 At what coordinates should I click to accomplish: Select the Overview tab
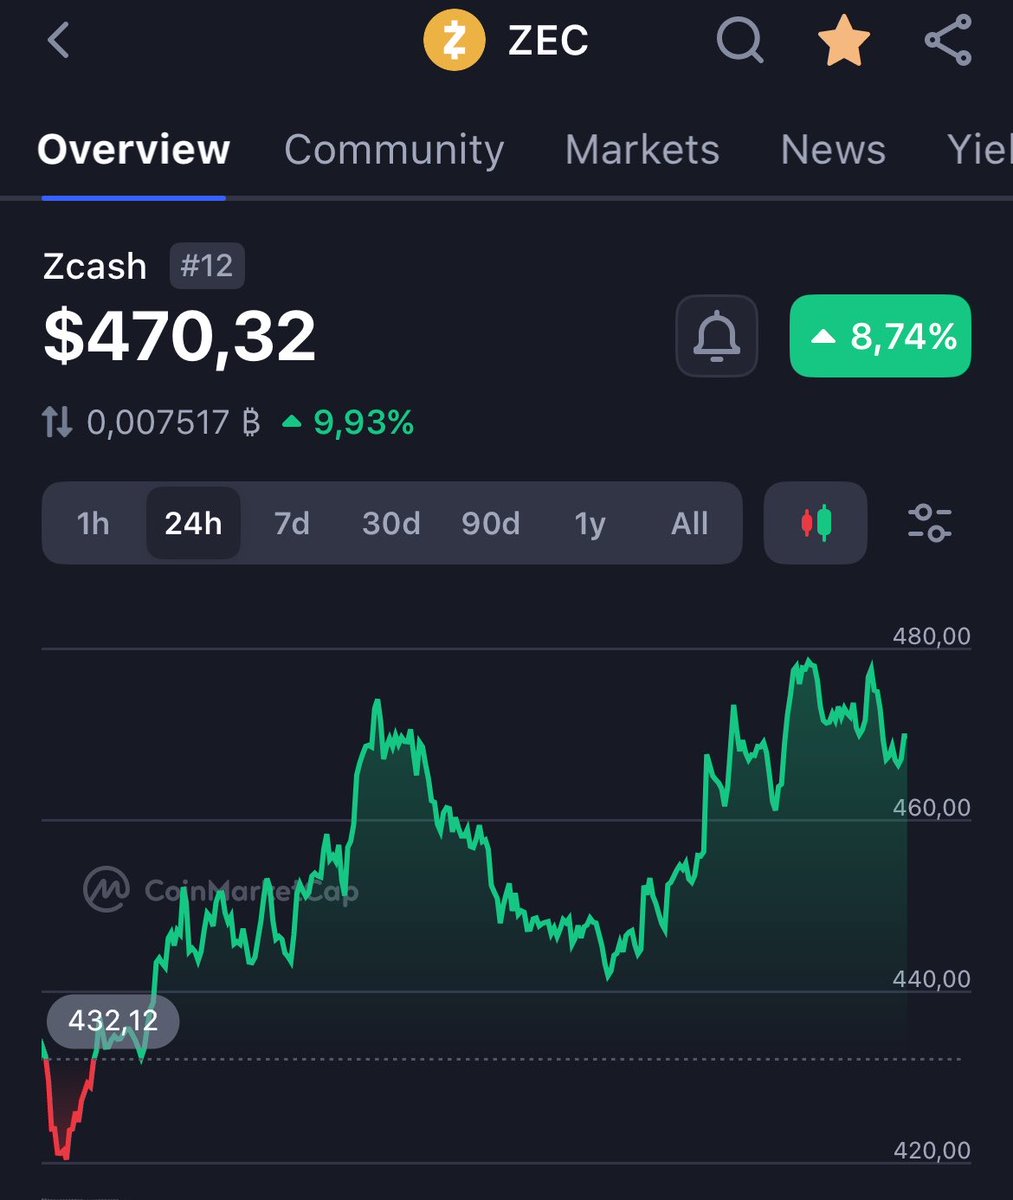click(x=134, y=150)
